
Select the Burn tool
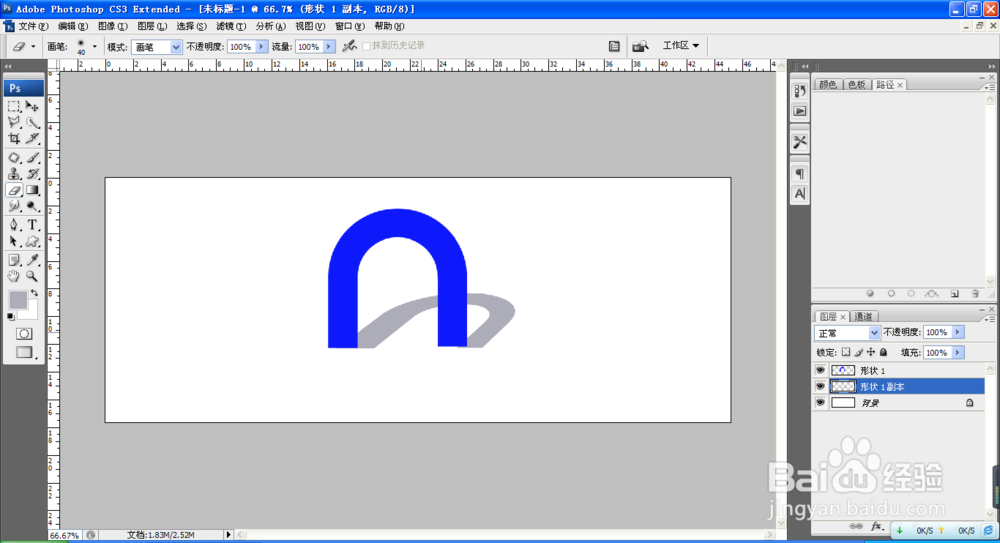(x=33, y=206)
